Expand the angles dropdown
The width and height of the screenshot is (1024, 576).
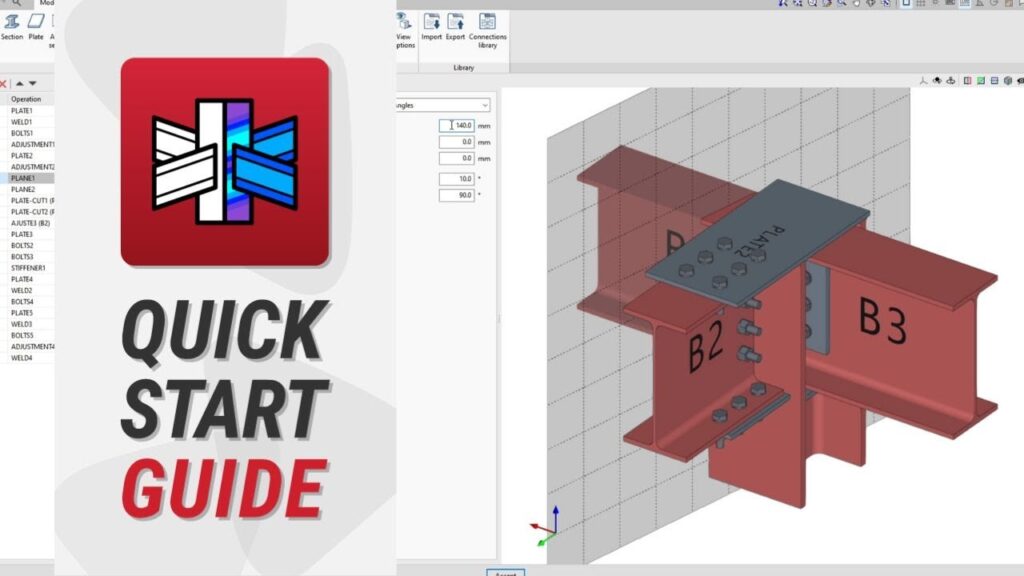[485, 105]
